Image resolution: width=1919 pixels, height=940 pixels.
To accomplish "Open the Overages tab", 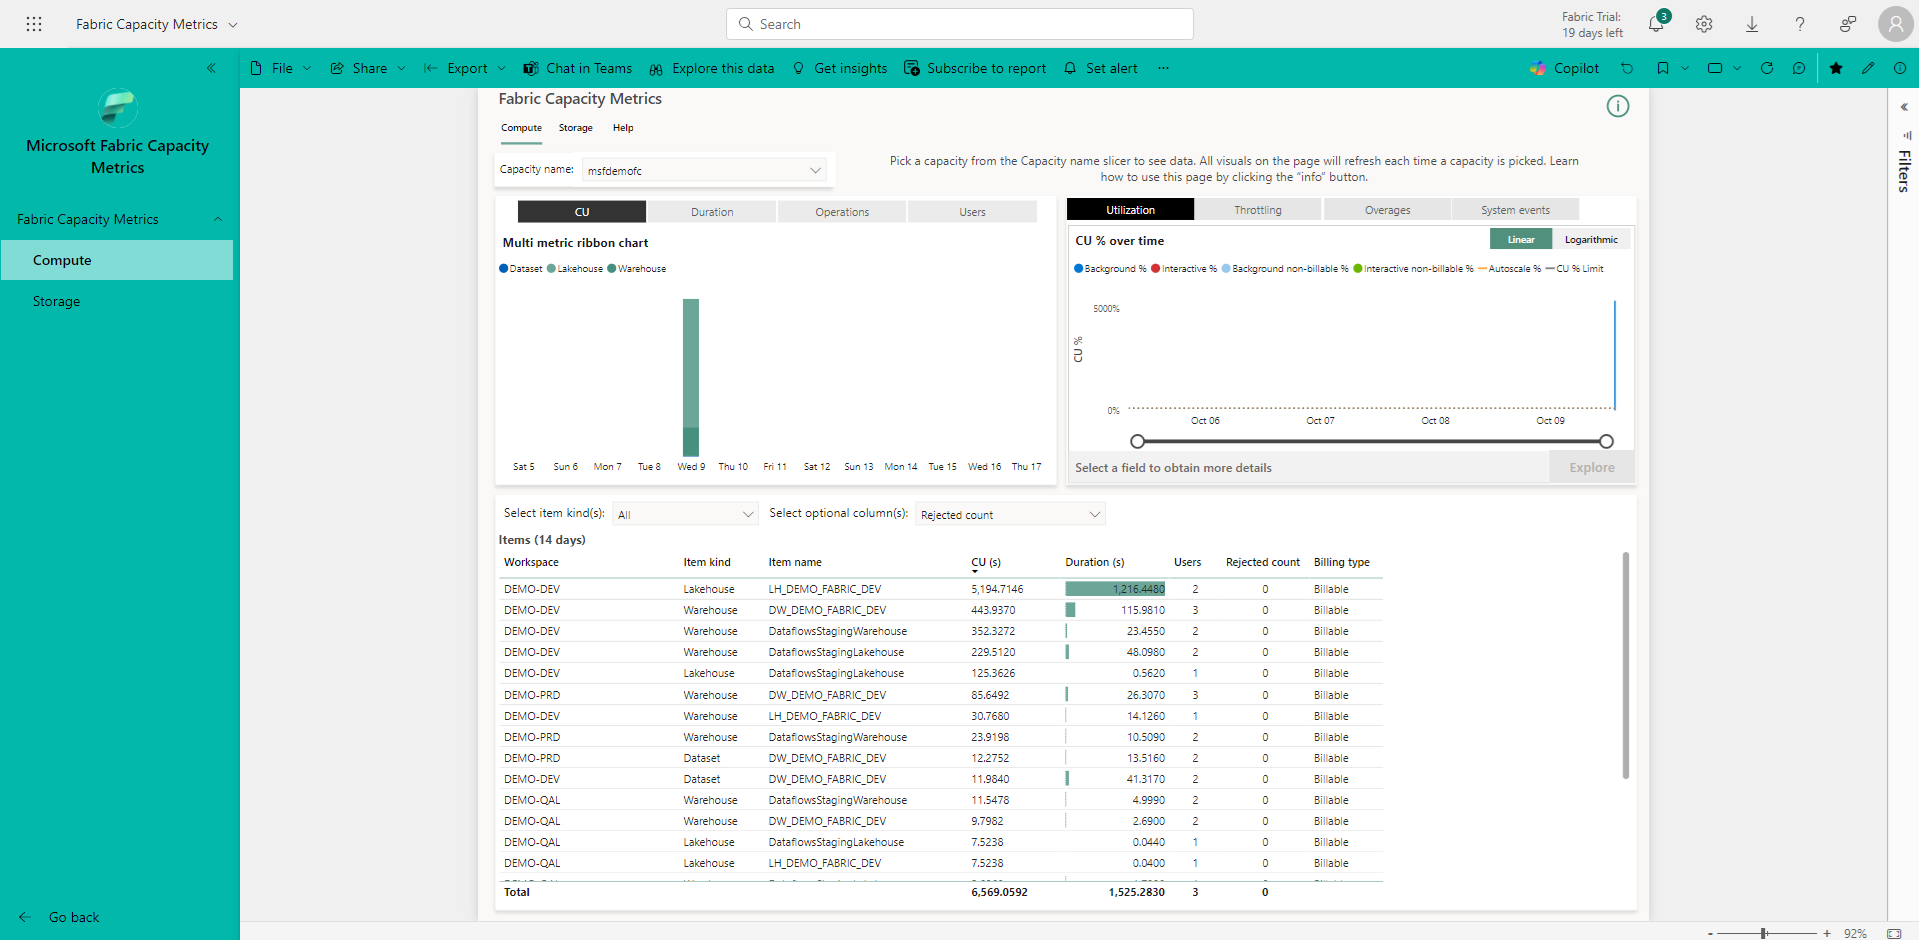I will [x=1387, y=210].
